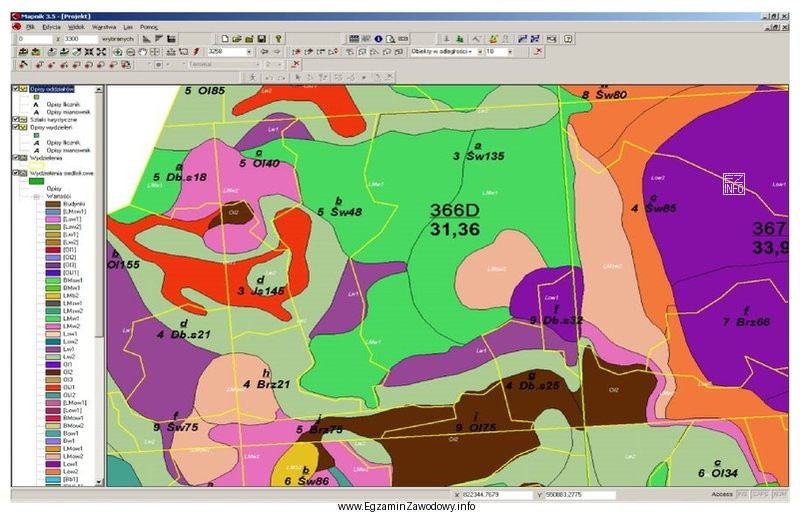Click the zoom out magnifier icon
Image resolution: width=800 pixels, height=513 pixels.
130,52
